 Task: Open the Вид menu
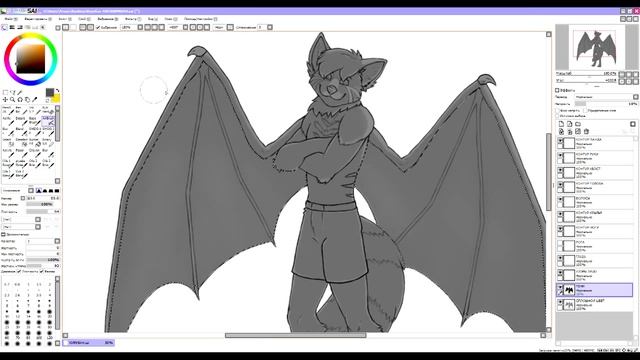tap(153, 19)
